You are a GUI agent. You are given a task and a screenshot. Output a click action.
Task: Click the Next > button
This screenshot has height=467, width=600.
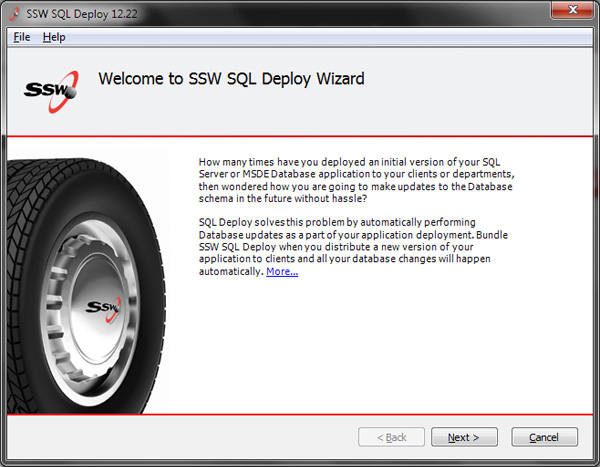coord(464,437)
